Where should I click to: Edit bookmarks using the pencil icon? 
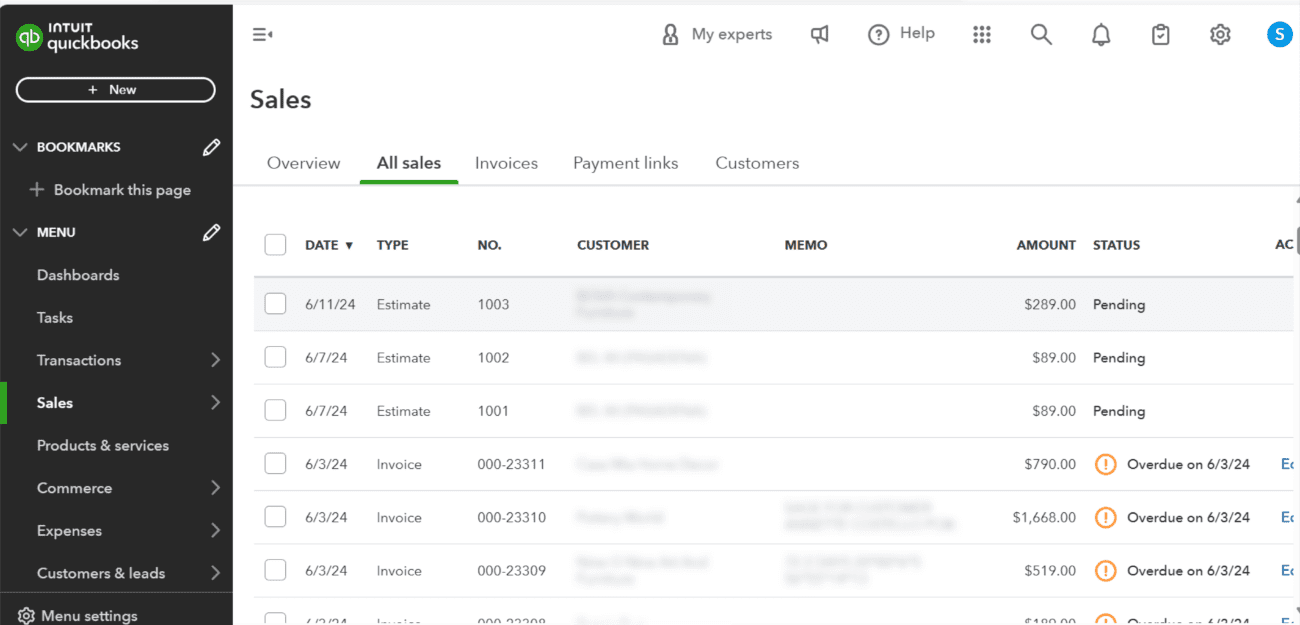[211, 147]
